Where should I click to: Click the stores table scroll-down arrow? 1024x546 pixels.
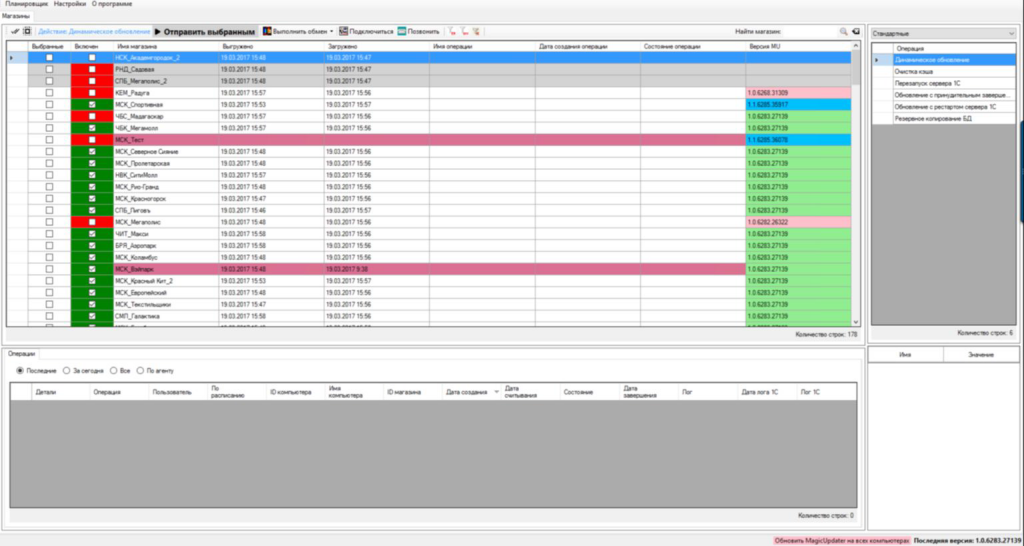click(856, 321)
